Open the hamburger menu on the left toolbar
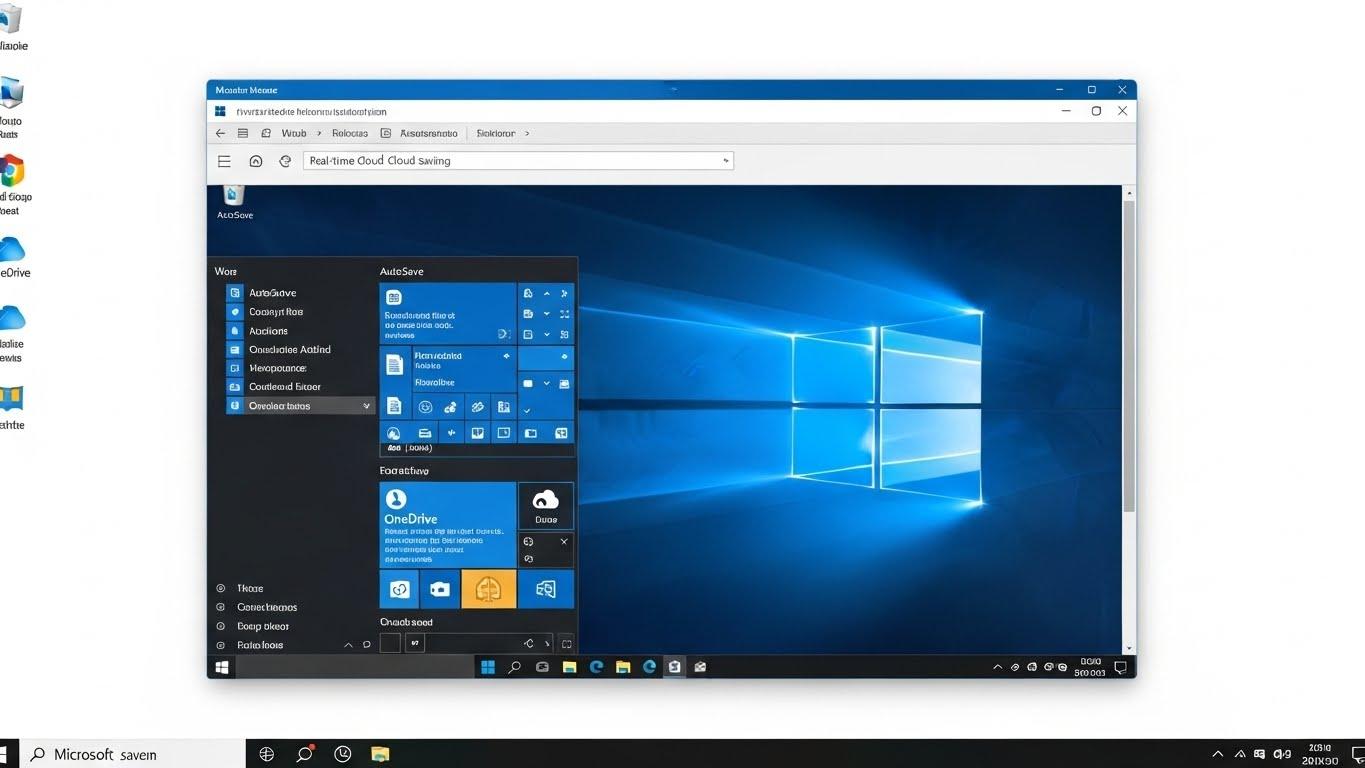Image resolution: width=1365 pixels, height=768 pixels. [224, 160]
